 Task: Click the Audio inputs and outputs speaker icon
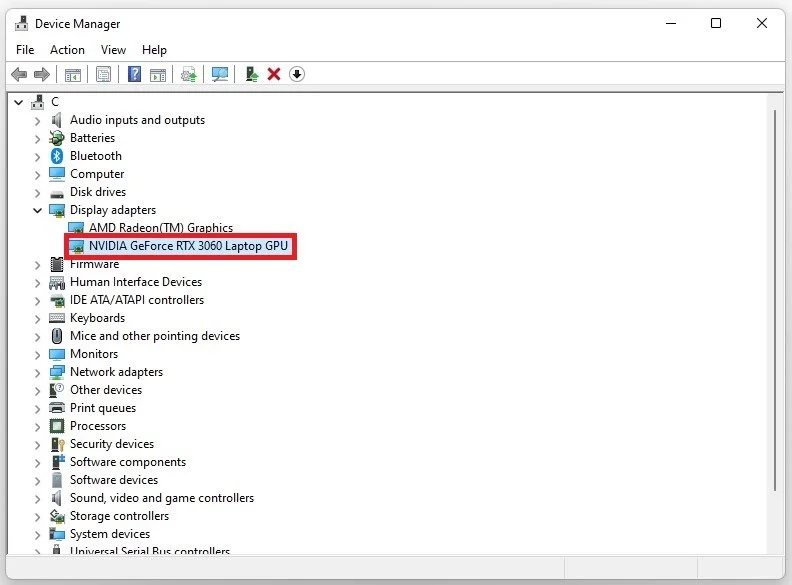pos(57,120)
